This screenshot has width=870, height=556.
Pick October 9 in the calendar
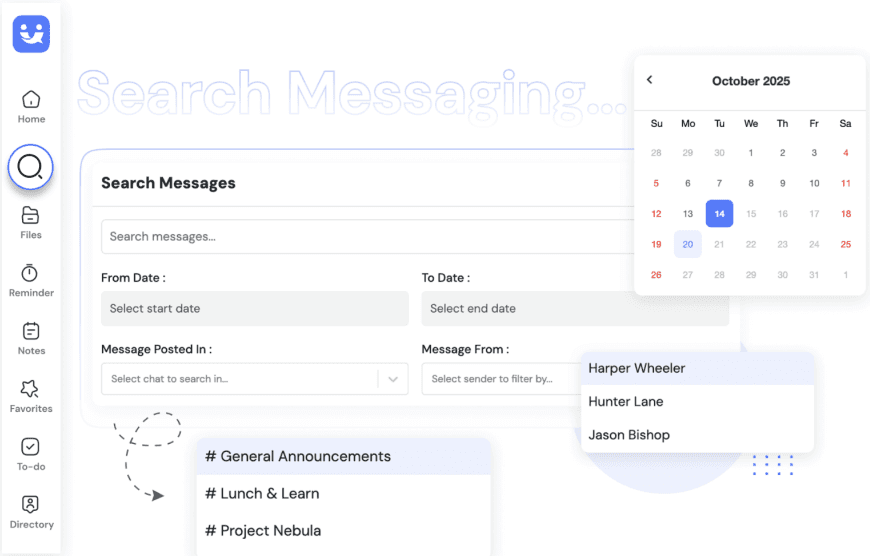click(x=782, y=183)
